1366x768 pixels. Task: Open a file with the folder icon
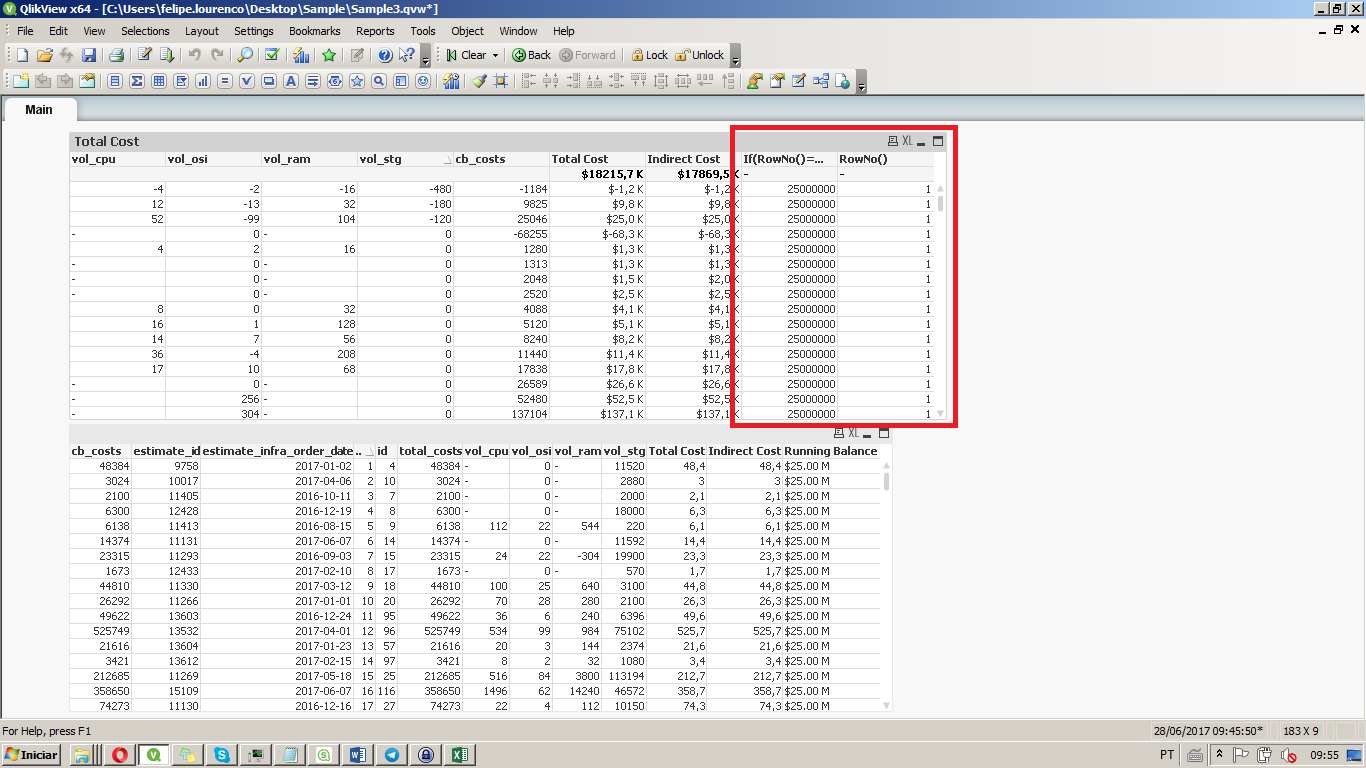(x=44, y=55)
